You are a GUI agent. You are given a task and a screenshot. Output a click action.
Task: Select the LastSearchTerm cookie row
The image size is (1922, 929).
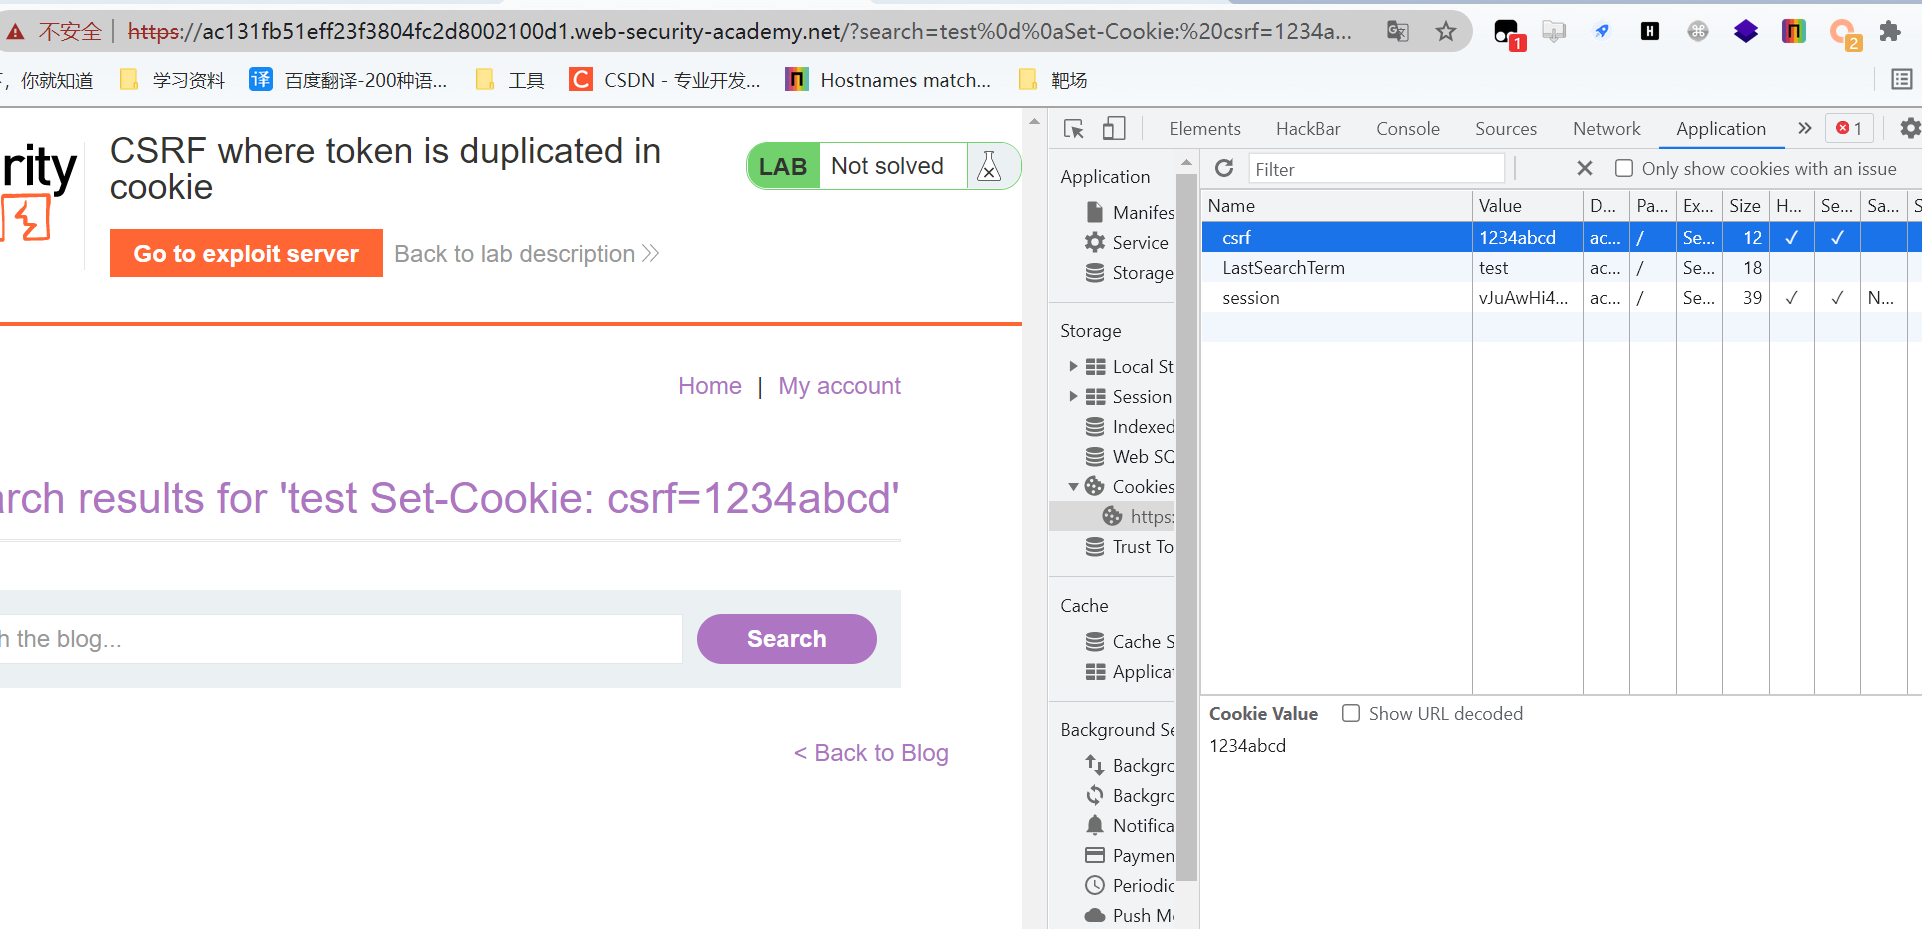(x=1561, y=267)
